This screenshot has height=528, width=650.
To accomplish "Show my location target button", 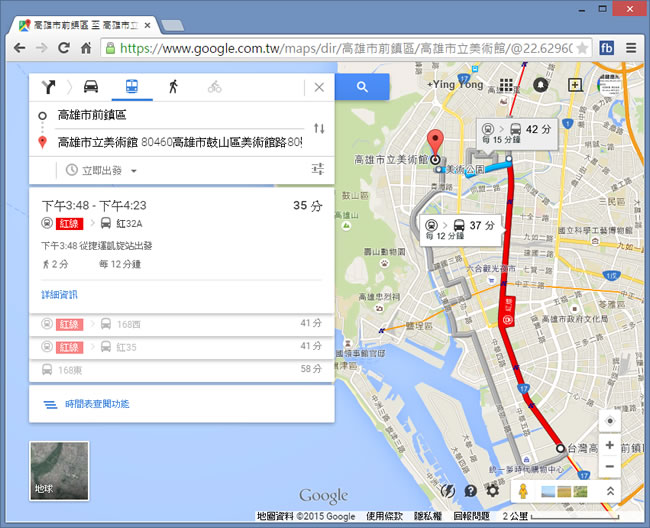I will pos(610,421).
